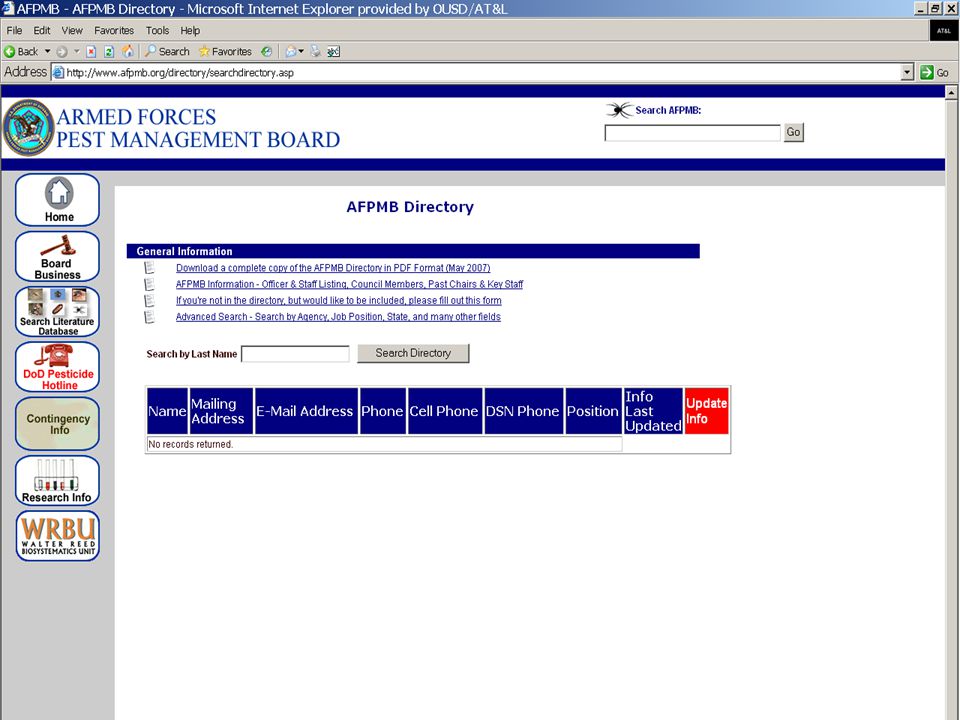Click the Stop loading icon
The height and width of the screenshot is (720, 960).
pyautogui.click(x=91, y=51)
